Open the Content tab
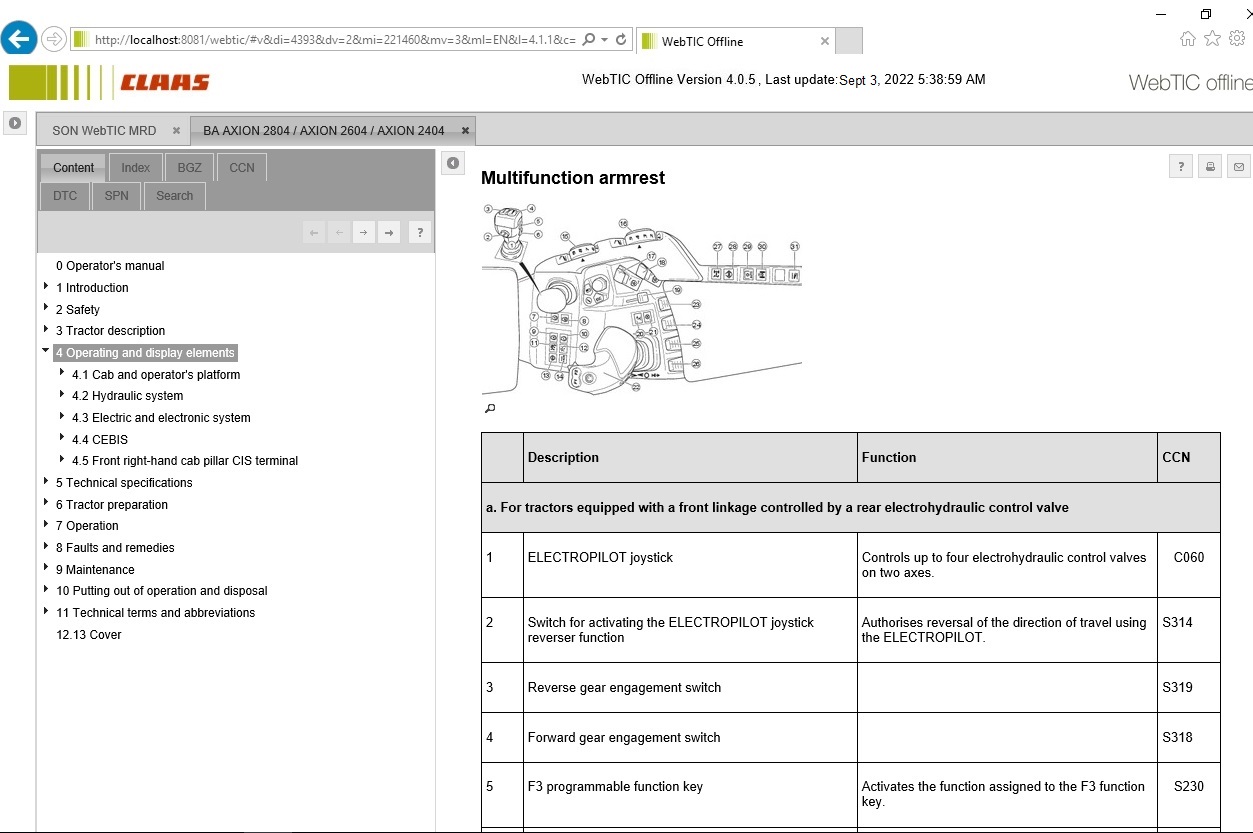 (x=73, y=167)
